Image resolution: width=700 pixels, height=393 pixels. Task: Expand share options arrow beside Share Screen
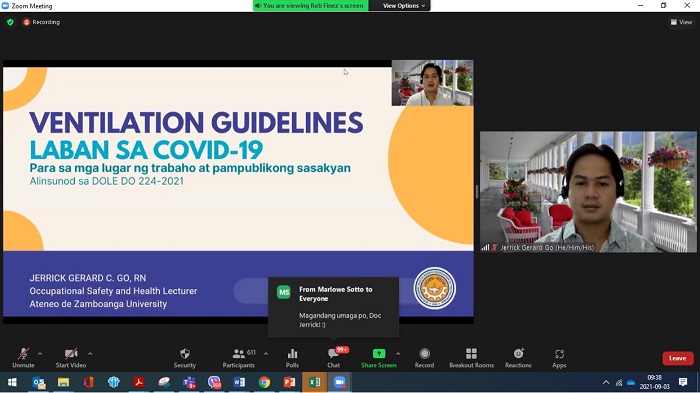coord(398,354)
